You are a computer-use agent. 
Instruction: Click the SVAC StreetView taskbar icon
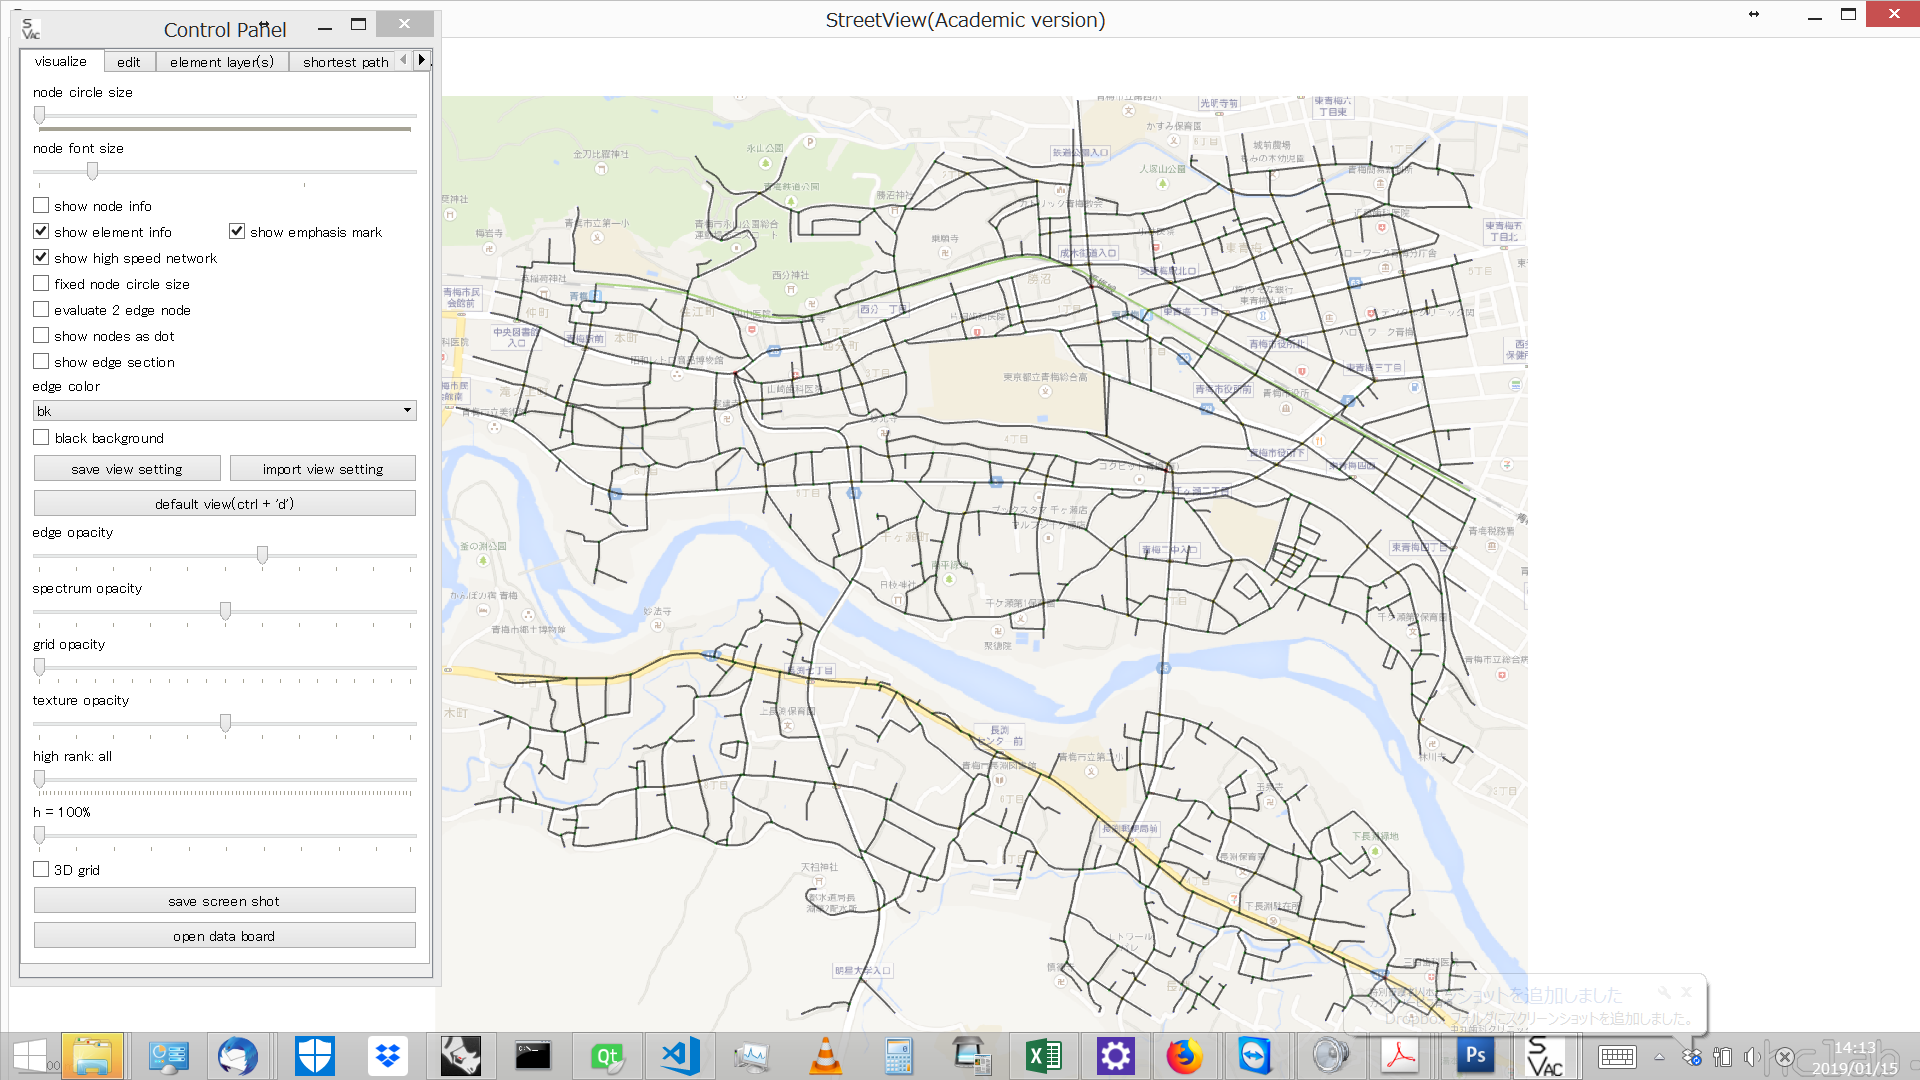[1545, 1056]
